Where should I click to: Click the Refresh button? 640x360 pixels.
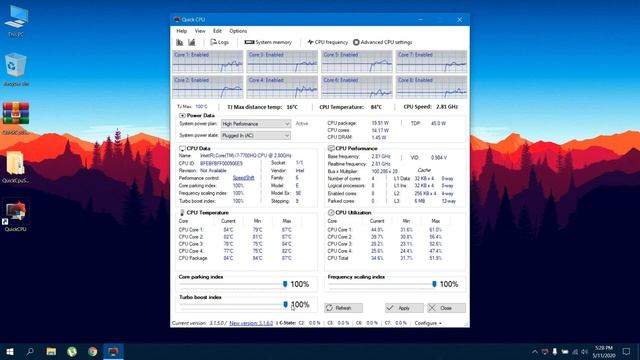[x=343, y=308]
